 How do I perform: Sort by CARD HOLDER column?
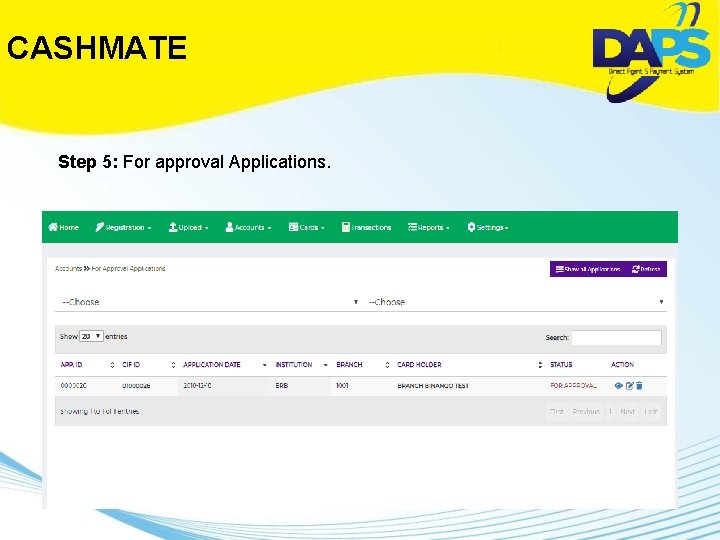(469, 365)
